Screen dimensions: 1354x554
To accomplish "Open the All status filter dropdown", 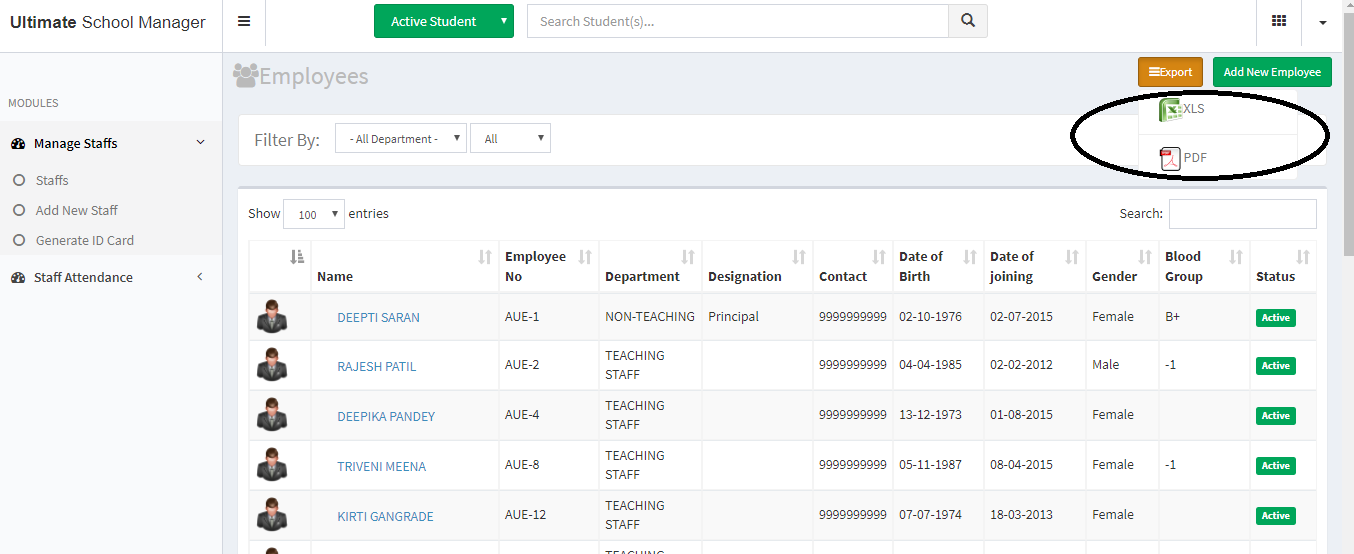I will click(x=510, y=139).
